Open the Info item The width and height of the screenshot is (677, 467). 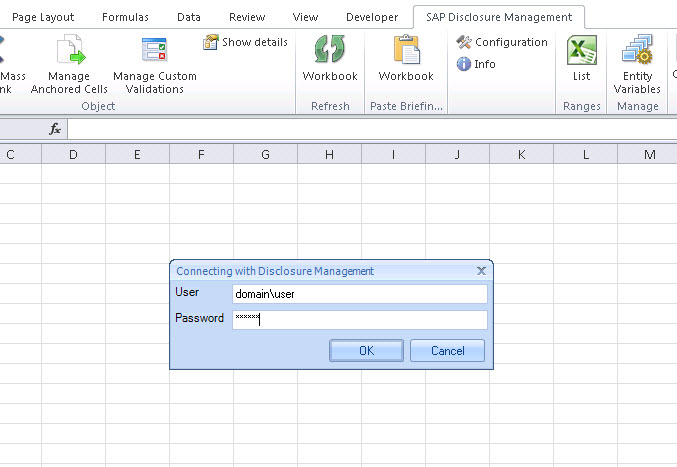point(476,64)
